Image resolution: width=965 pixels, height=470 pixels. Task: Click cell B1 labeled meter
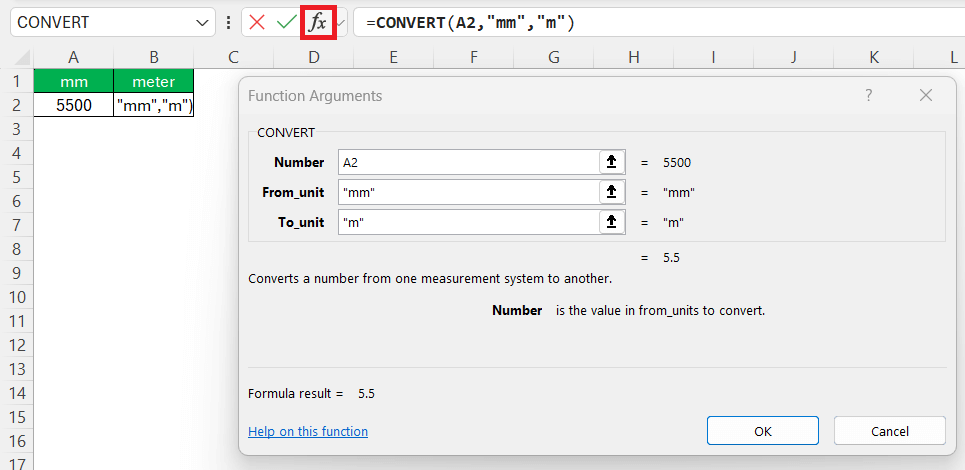pyautogui.click(x=154, y=81)
